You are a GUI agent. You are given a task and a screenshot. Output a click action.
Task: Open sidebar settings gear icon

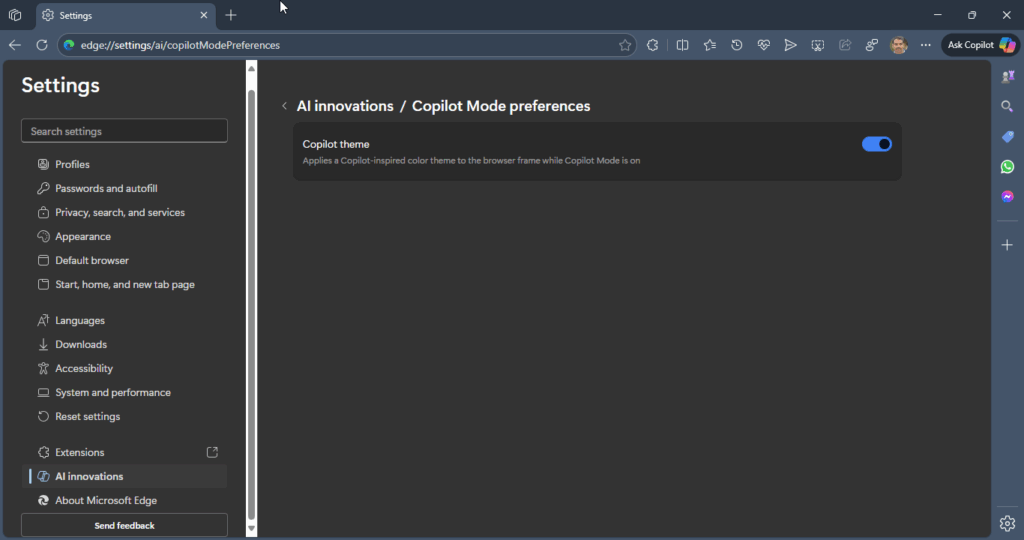(x=1007, y=523)
